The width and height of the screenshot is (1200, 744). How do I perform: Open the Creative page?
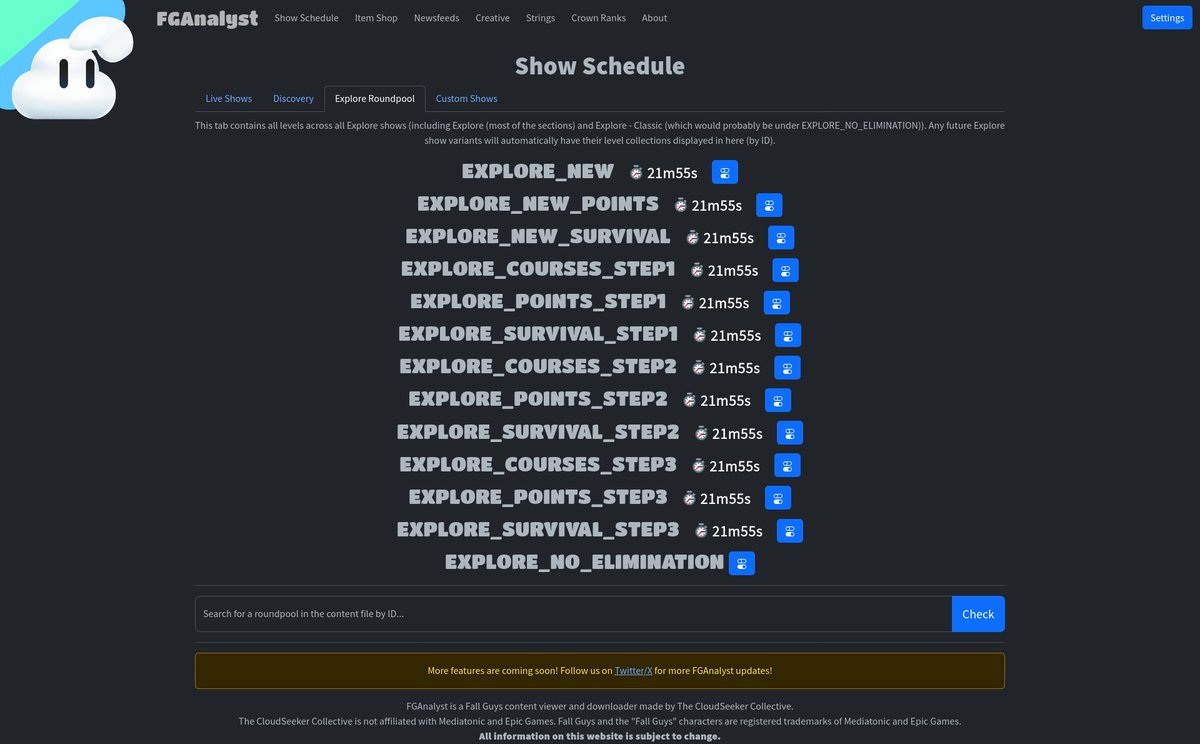tap(492, 18)
